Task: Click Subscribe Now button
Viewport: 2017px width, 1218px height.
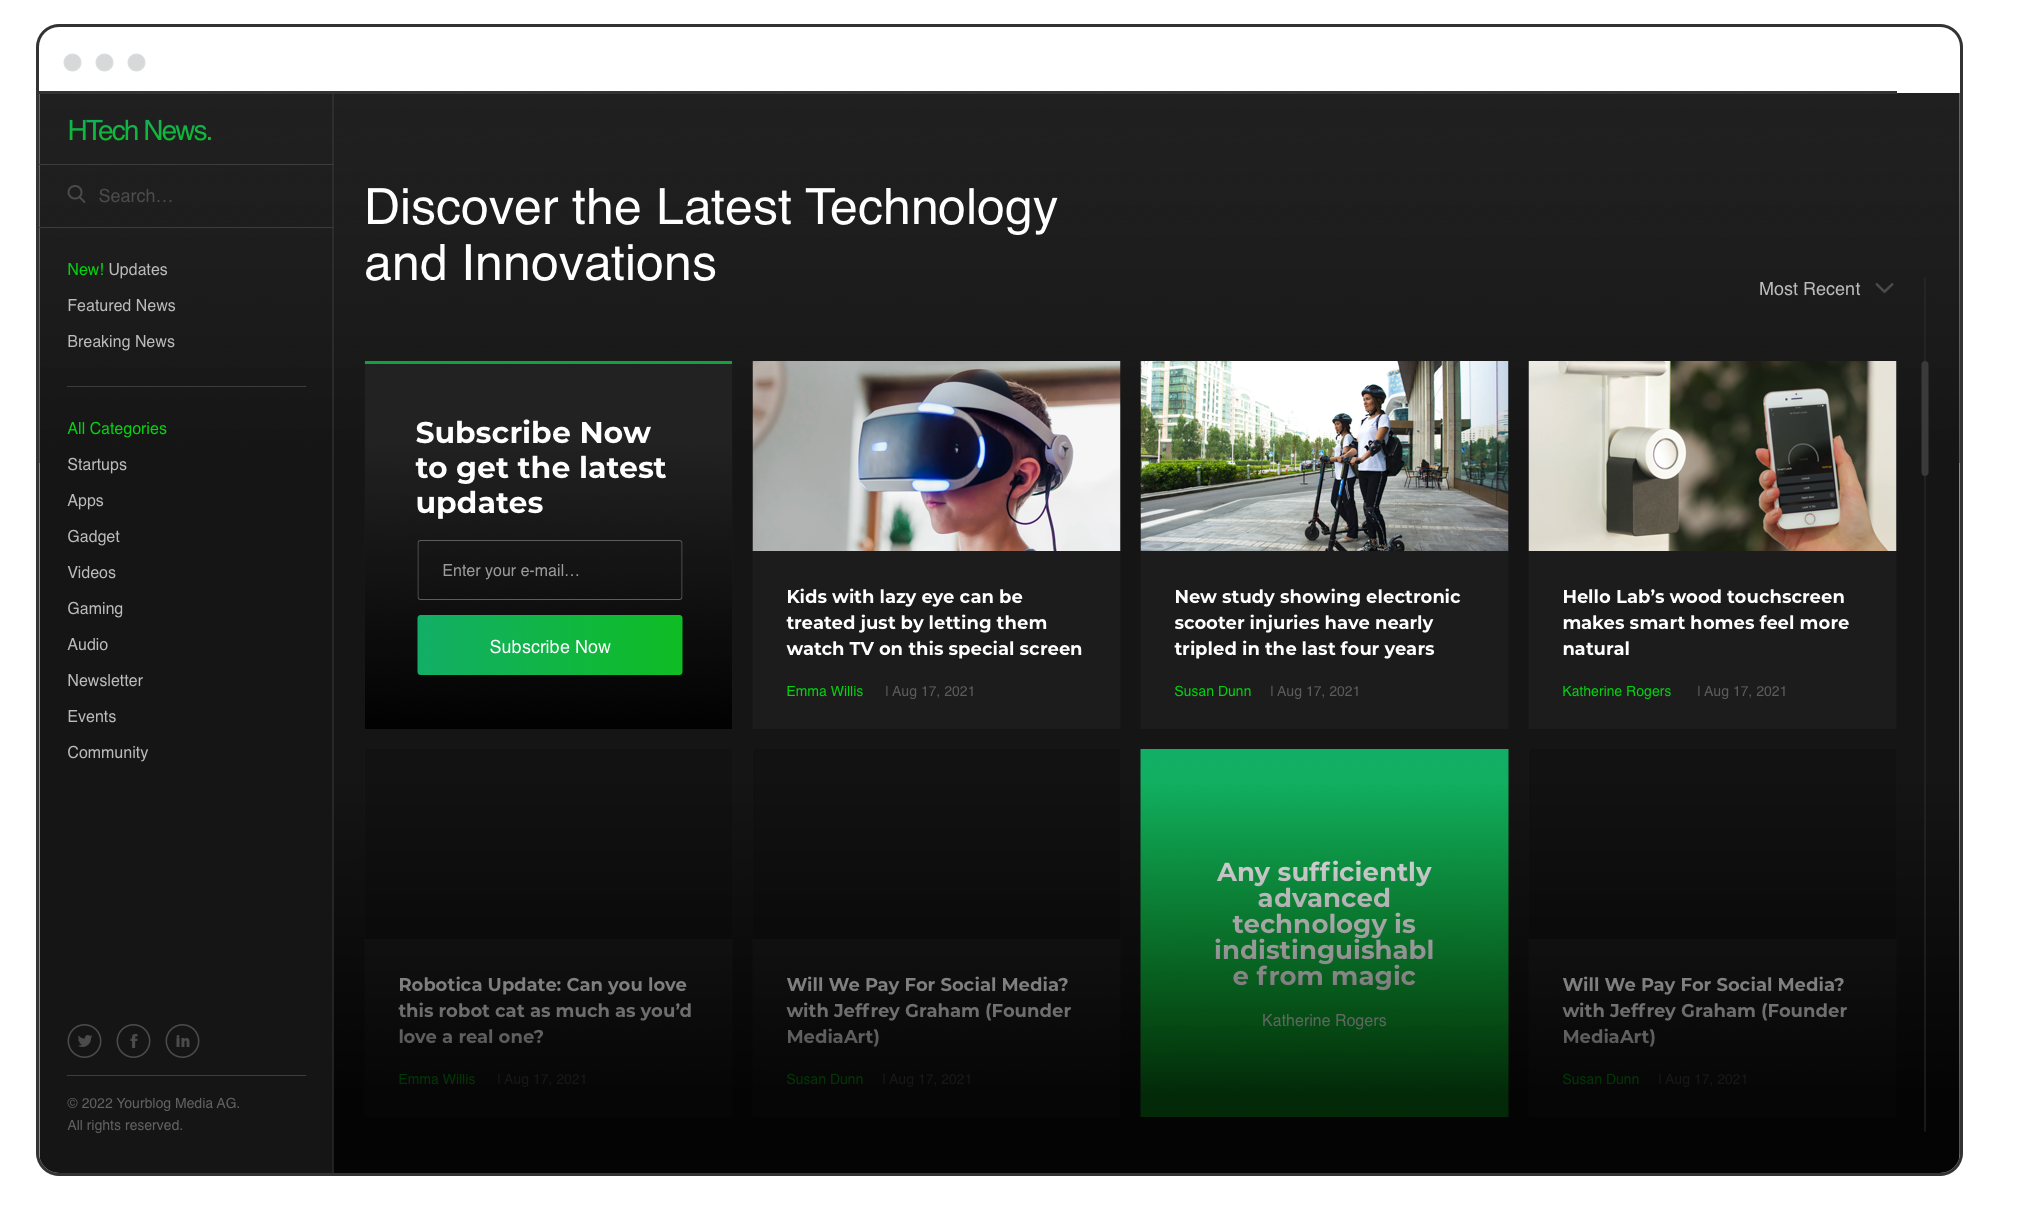Action: (x=549, y=646)
